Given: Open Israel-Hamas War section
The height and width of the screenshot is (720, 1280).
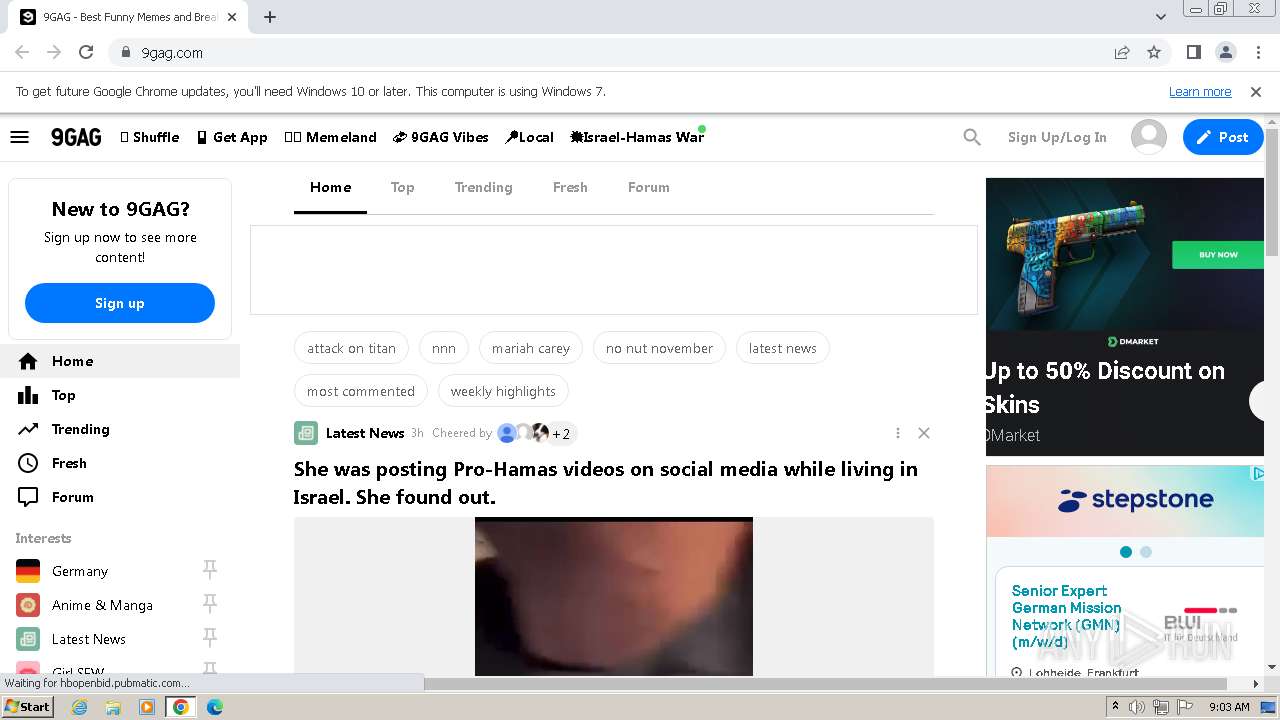Looking at the screenshot, I should (x=637, y=137).
